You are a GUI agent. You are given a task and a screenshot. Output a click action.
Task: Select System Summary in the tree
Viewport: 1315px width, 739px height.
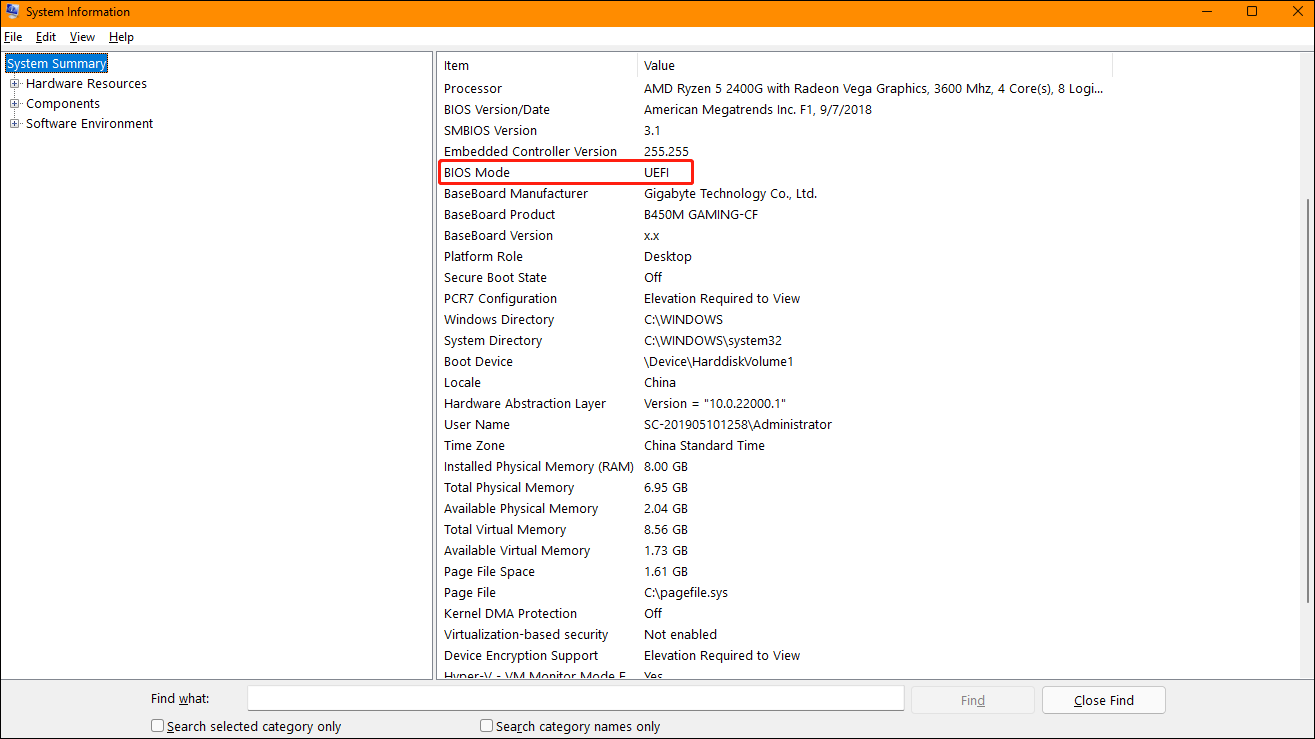tap(56, 64)
